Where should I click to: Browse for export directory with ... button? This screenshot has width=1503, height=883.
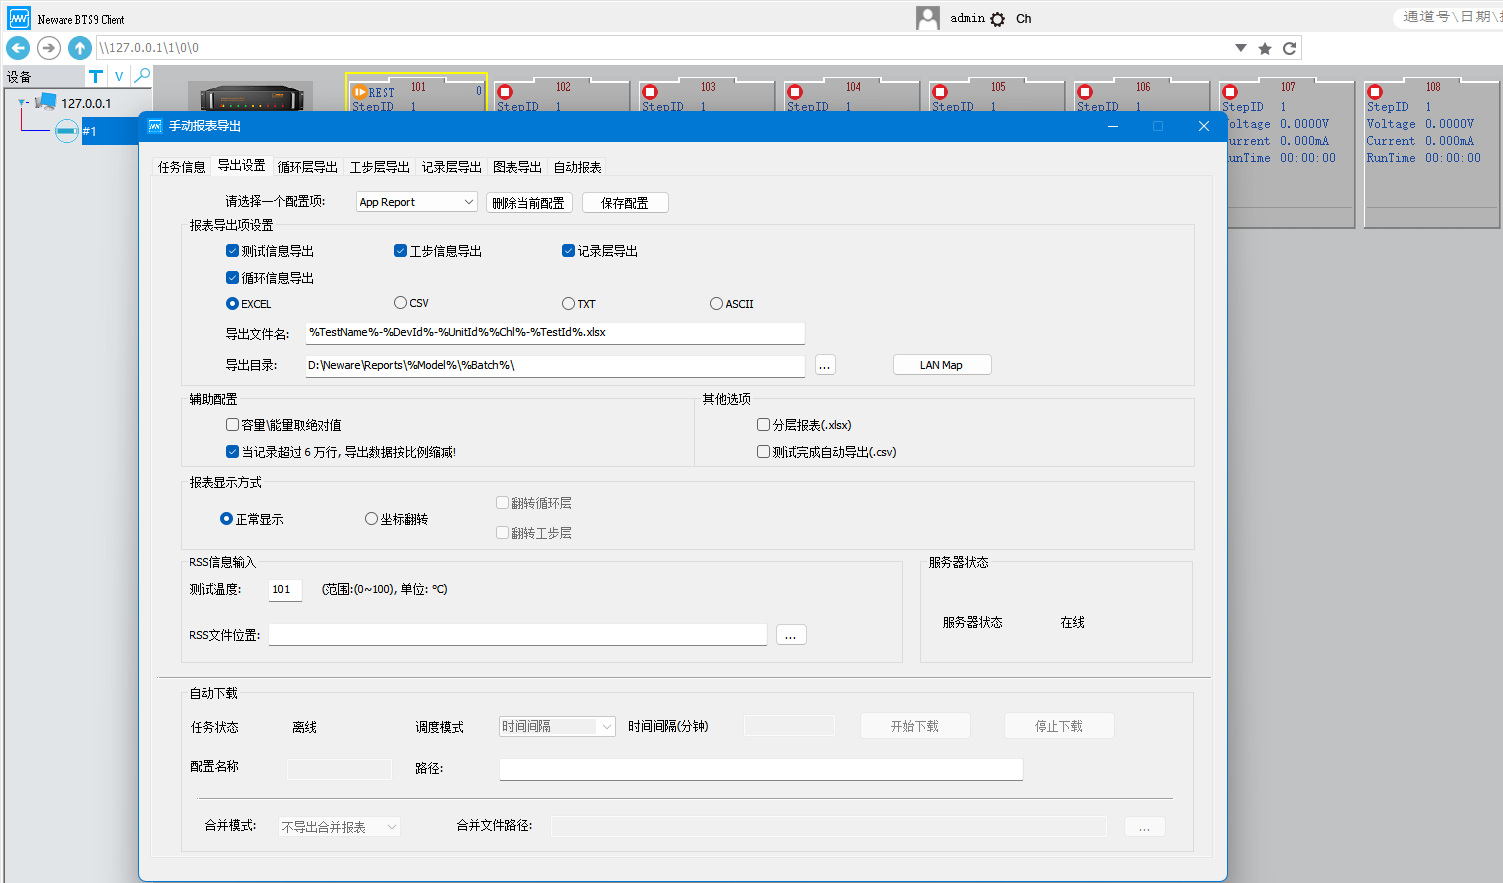pos(825,365)
